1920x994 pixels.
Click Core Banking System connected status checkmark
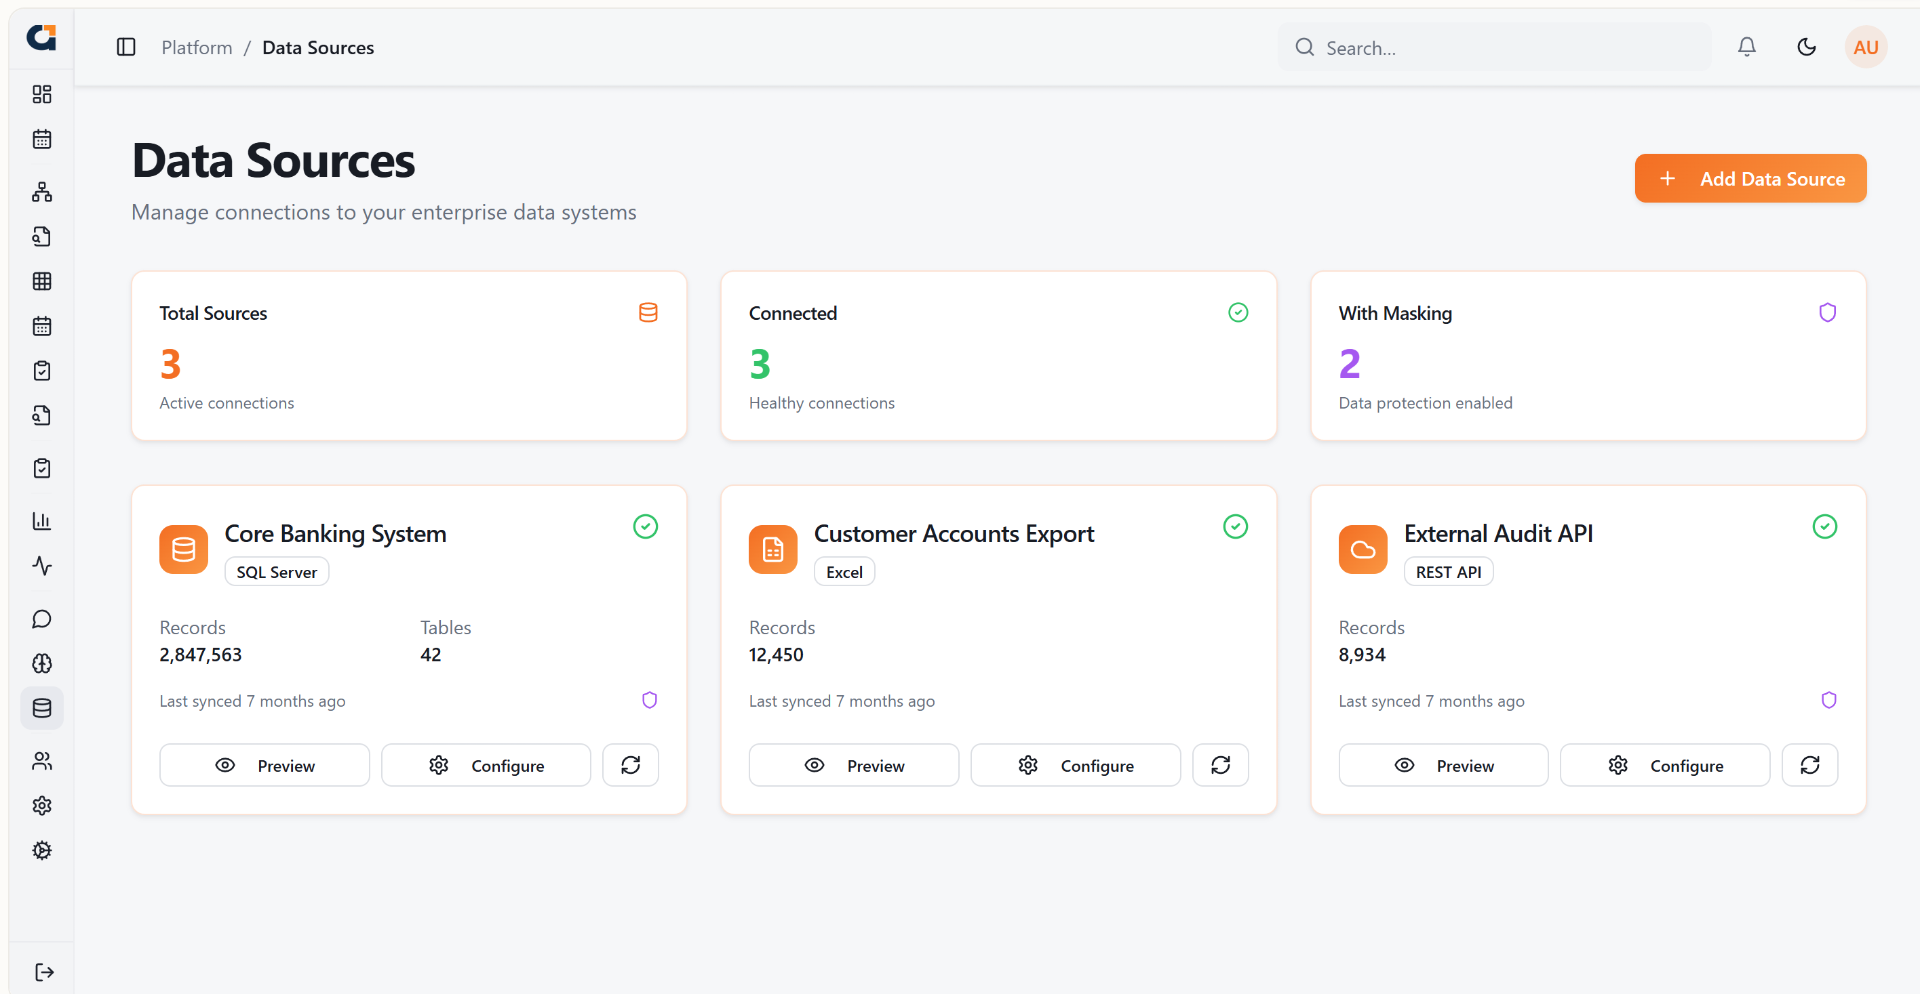[646, 527]
